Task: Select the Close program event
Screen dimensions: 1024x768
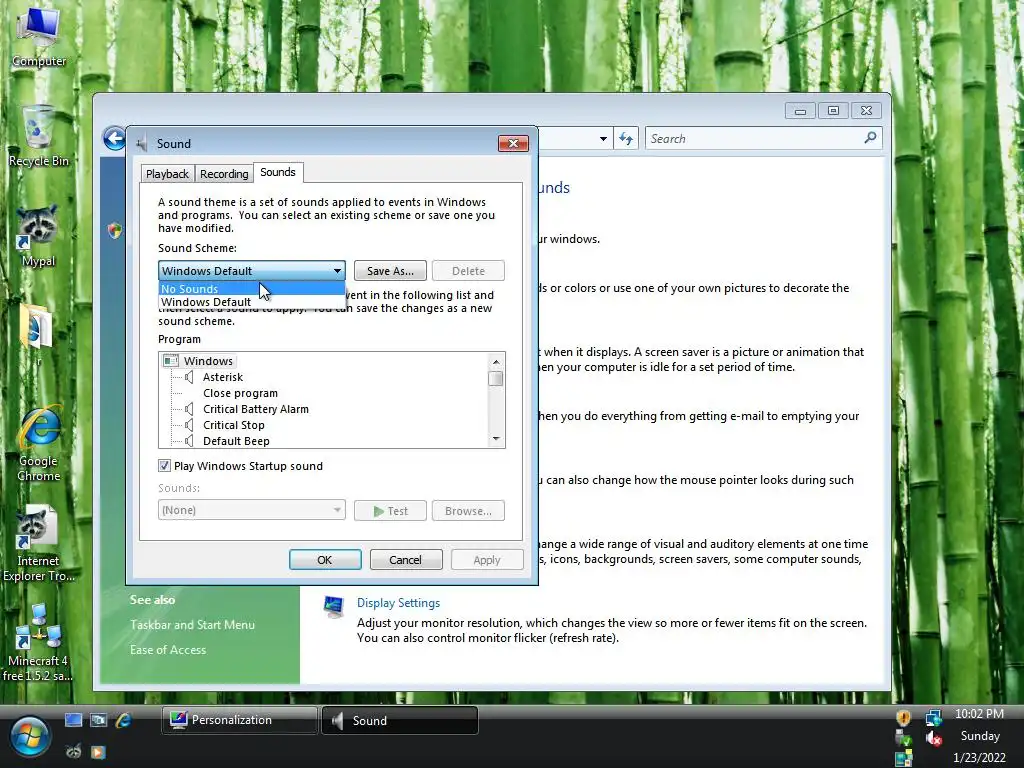Action: coord(240,393)
